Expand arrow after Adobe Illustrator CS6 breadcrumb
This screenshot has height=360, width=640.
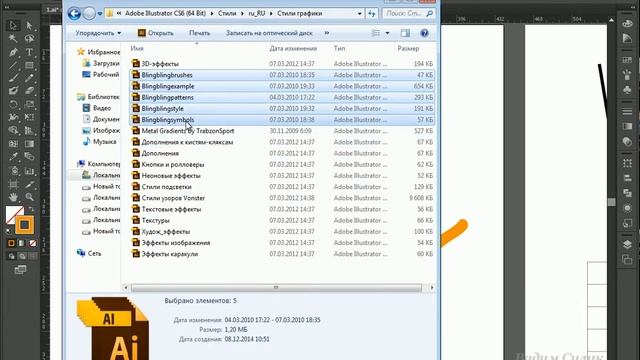click(212, 13)
